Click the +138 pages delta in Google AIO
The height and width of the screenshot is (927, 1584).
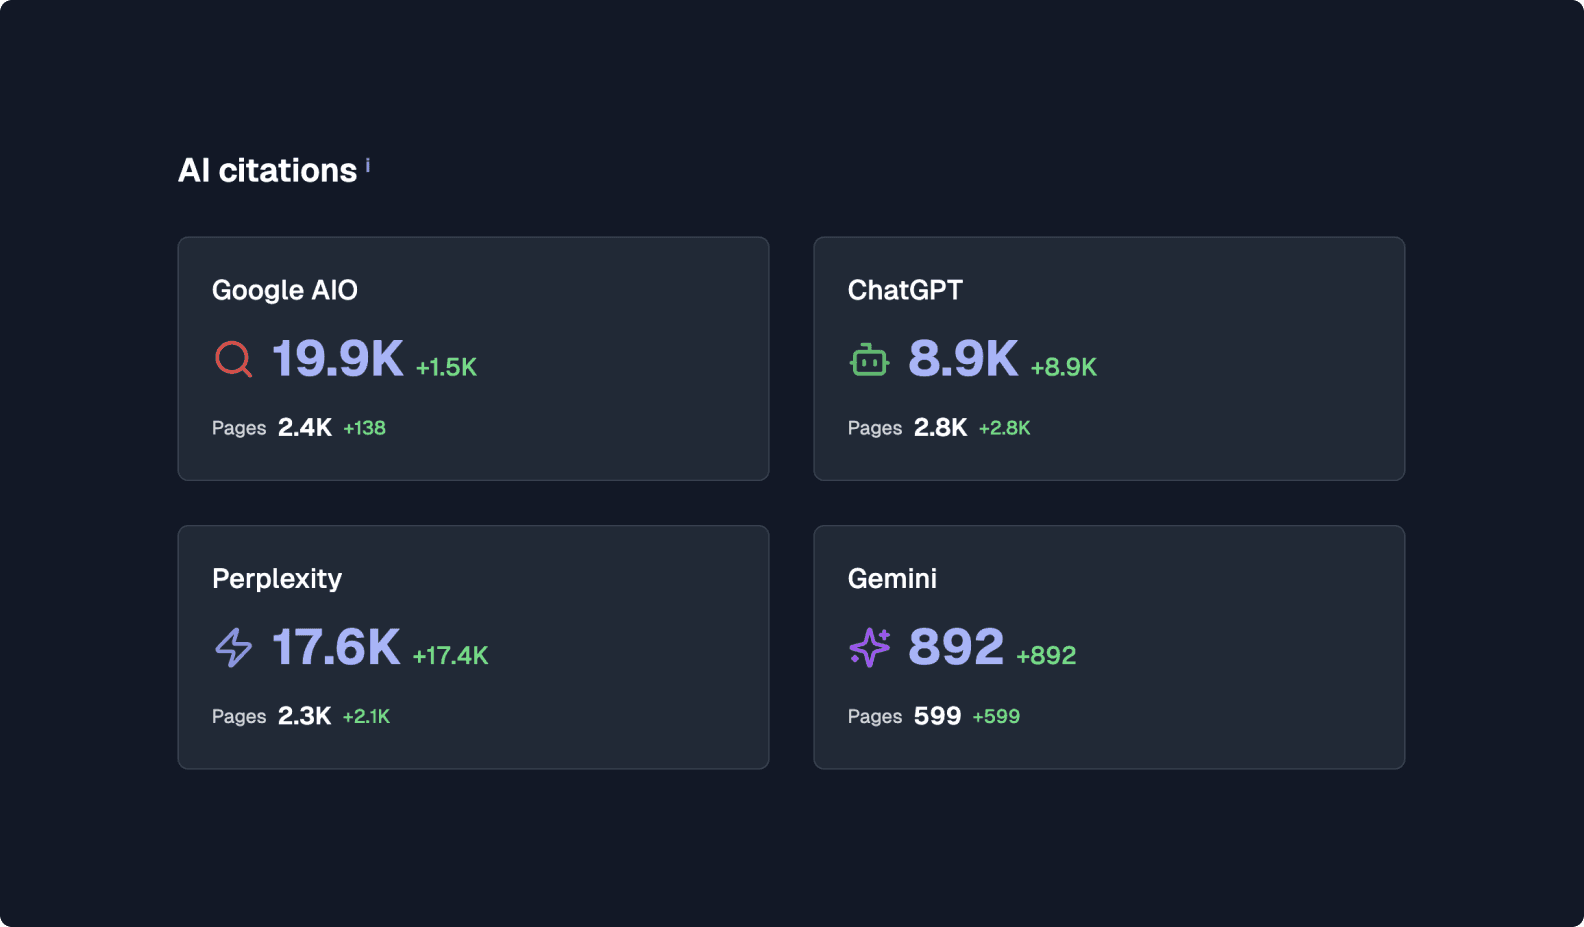point(365,427)
